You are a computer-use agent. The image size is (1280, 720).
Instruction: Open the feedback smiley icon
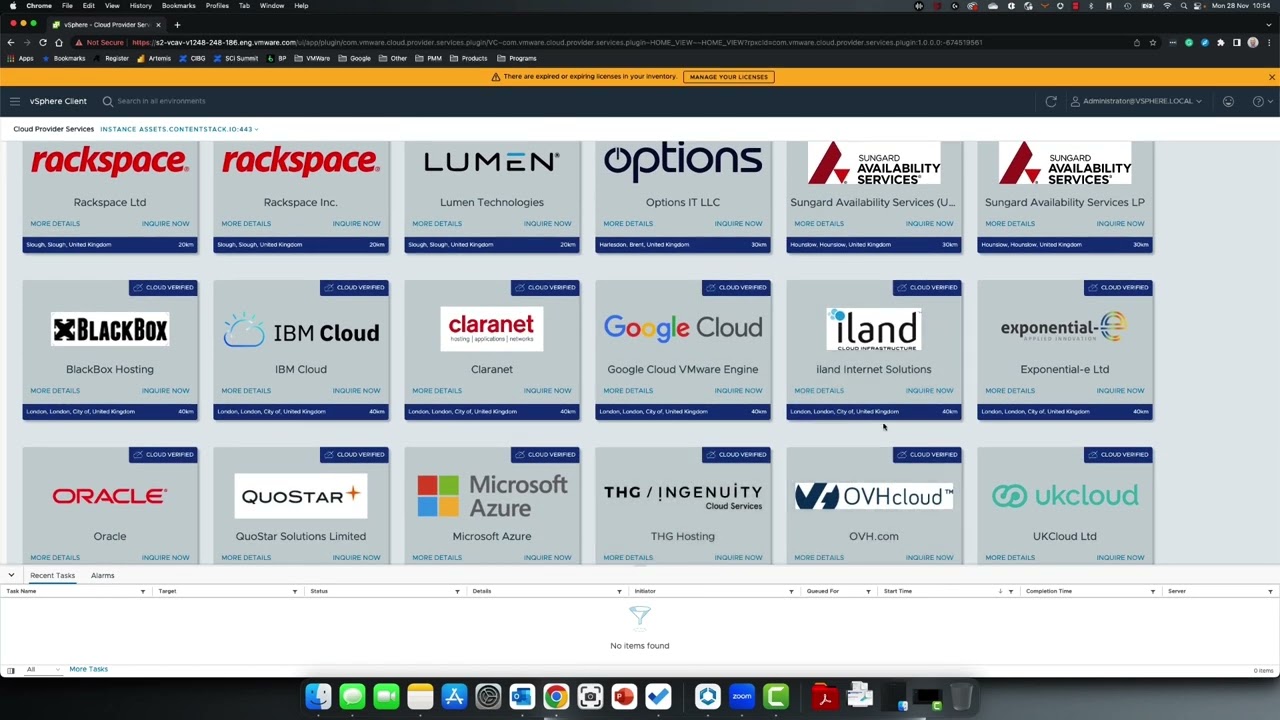pyautogui.click(x=1228, y=101)
